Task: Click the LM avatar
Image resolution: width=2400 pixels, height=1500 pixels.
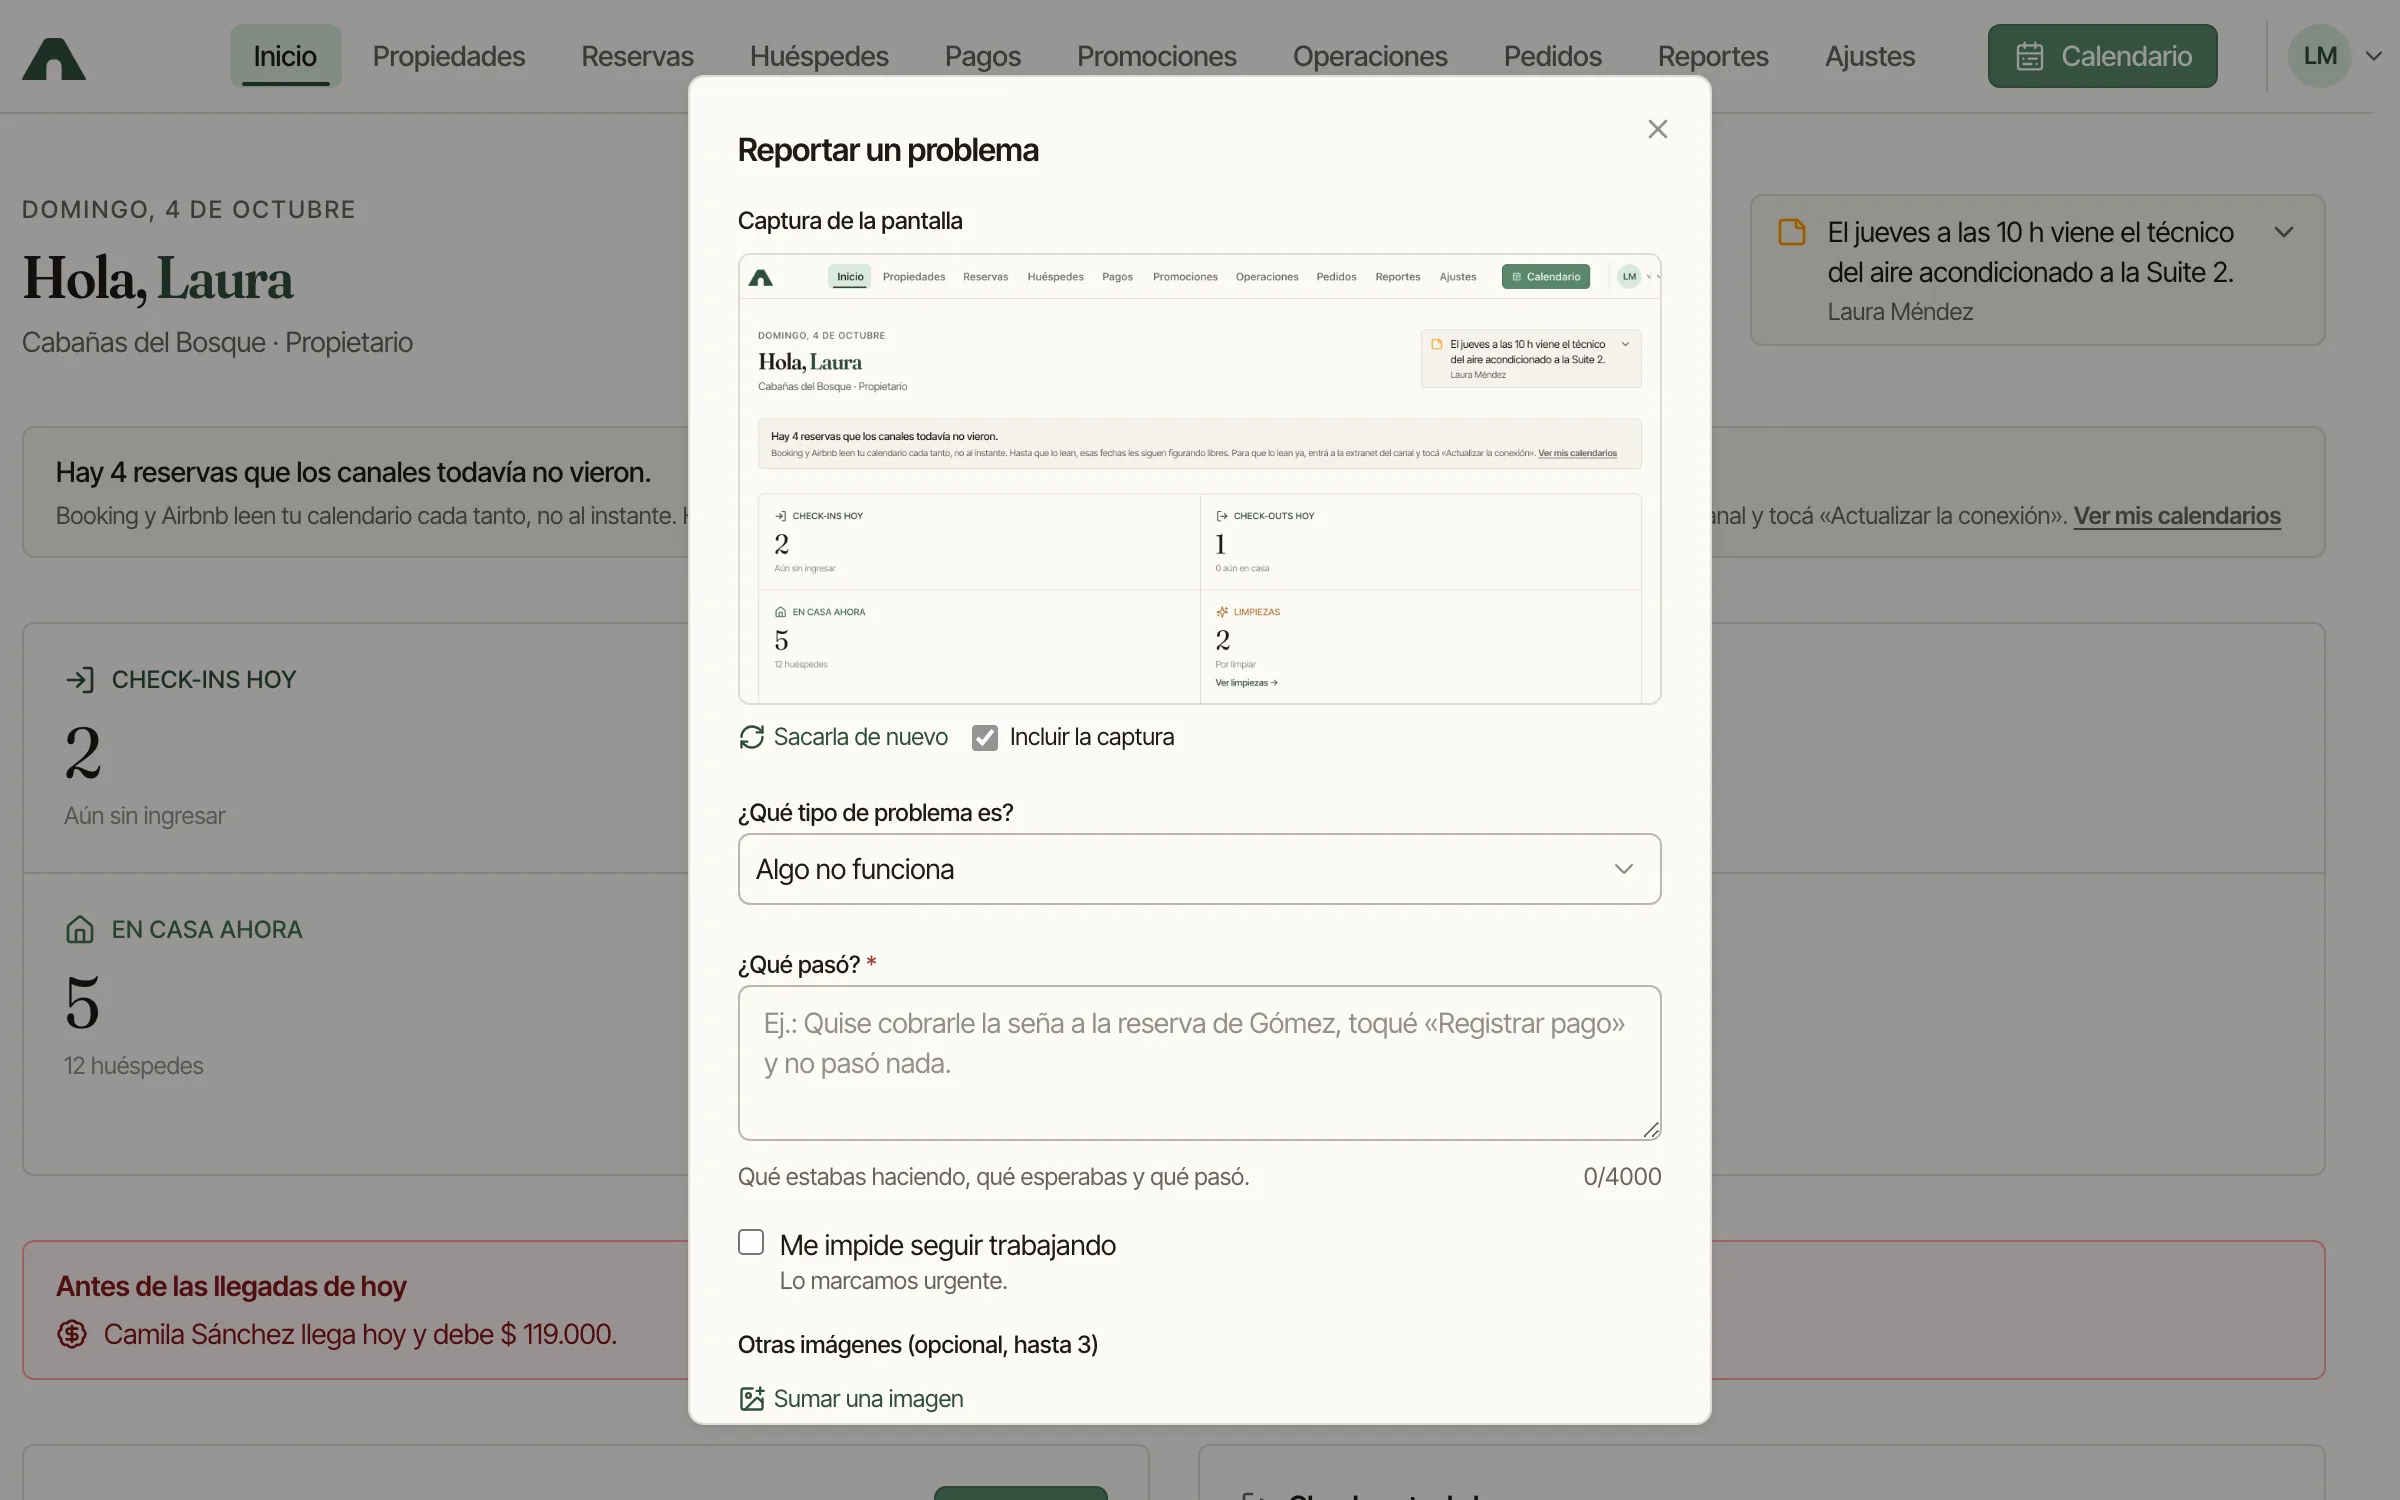Action: 2320,56
